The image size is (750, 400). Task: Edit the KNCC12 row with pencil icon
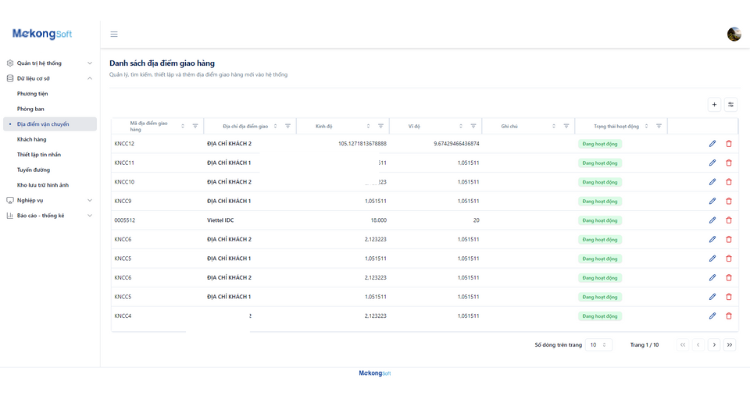coord(712,144)
